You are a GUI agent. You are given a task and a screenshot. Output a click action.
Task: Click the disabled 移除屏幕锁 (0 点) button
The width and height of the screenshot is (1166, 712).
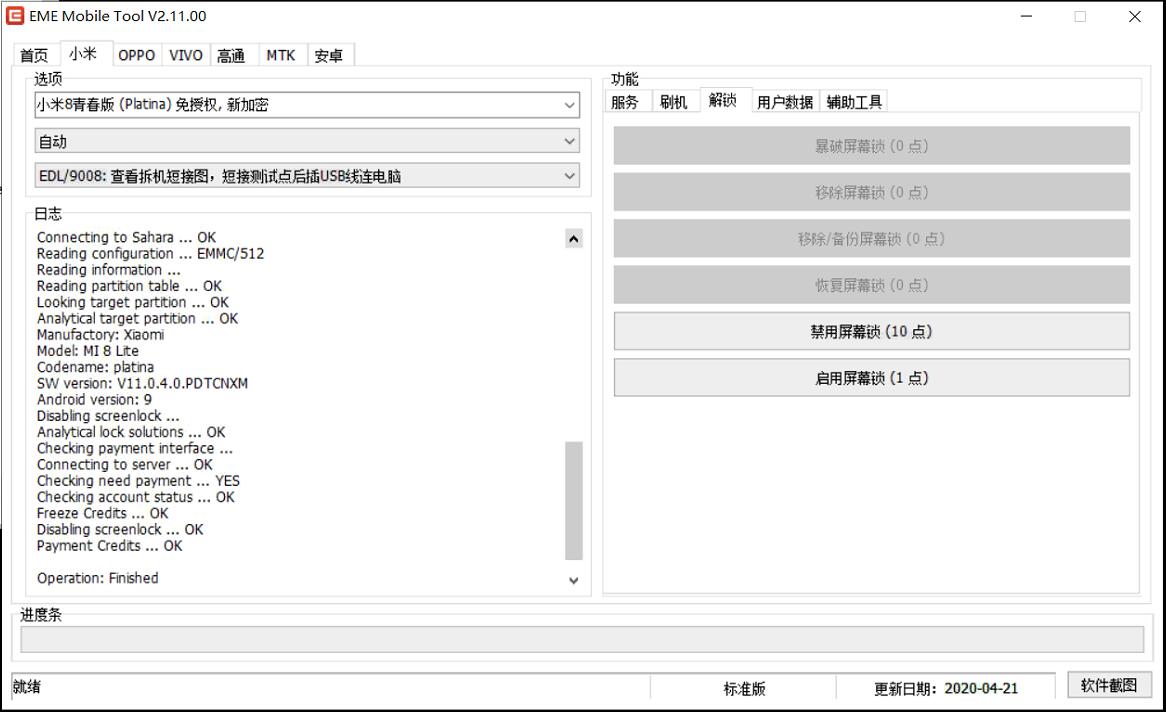872,192
